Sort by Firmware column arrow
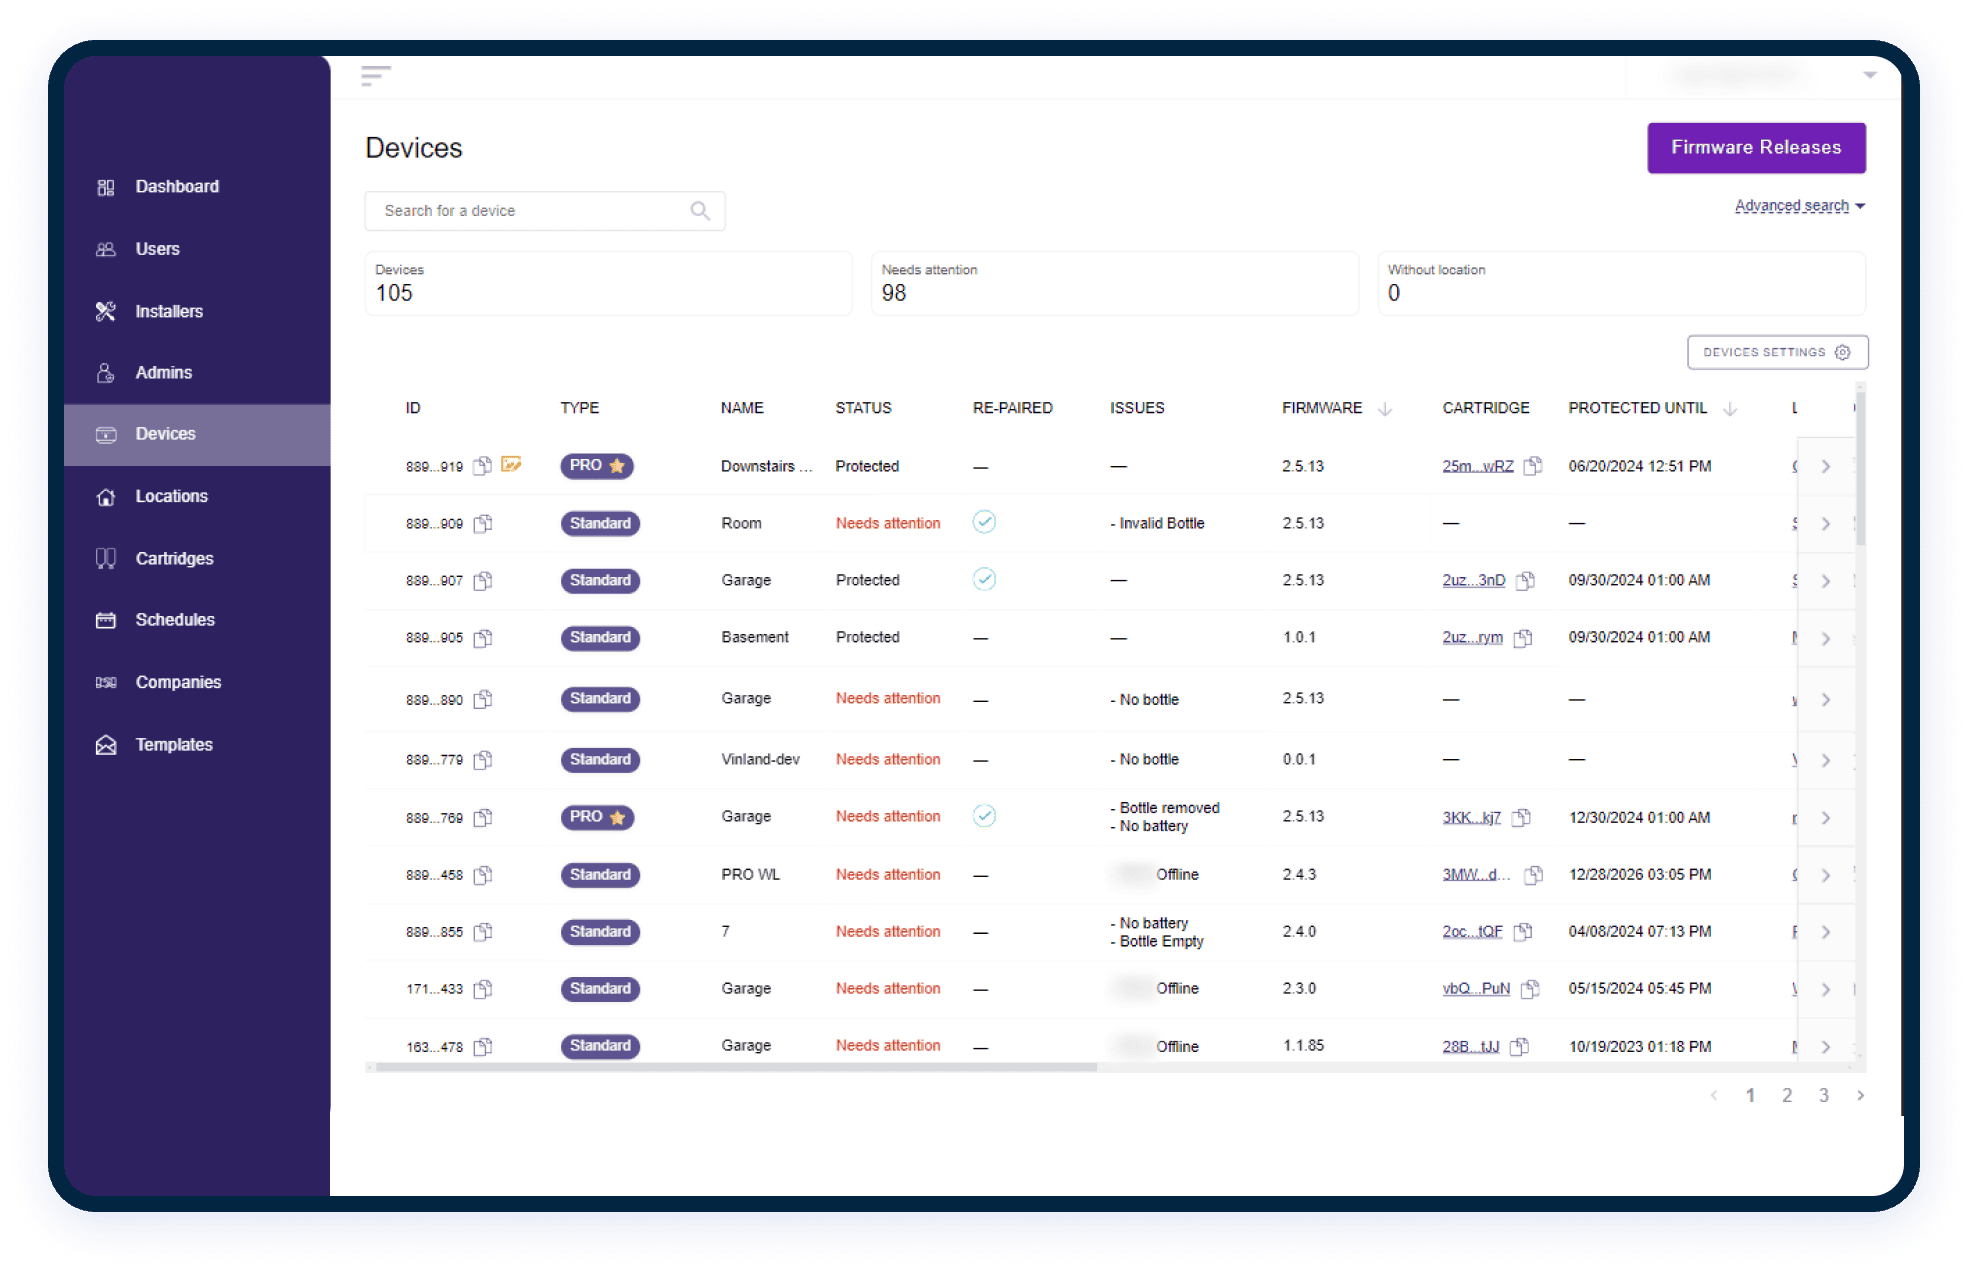Screen dimensions: 1972x1272 click(x=1385, y=409)
